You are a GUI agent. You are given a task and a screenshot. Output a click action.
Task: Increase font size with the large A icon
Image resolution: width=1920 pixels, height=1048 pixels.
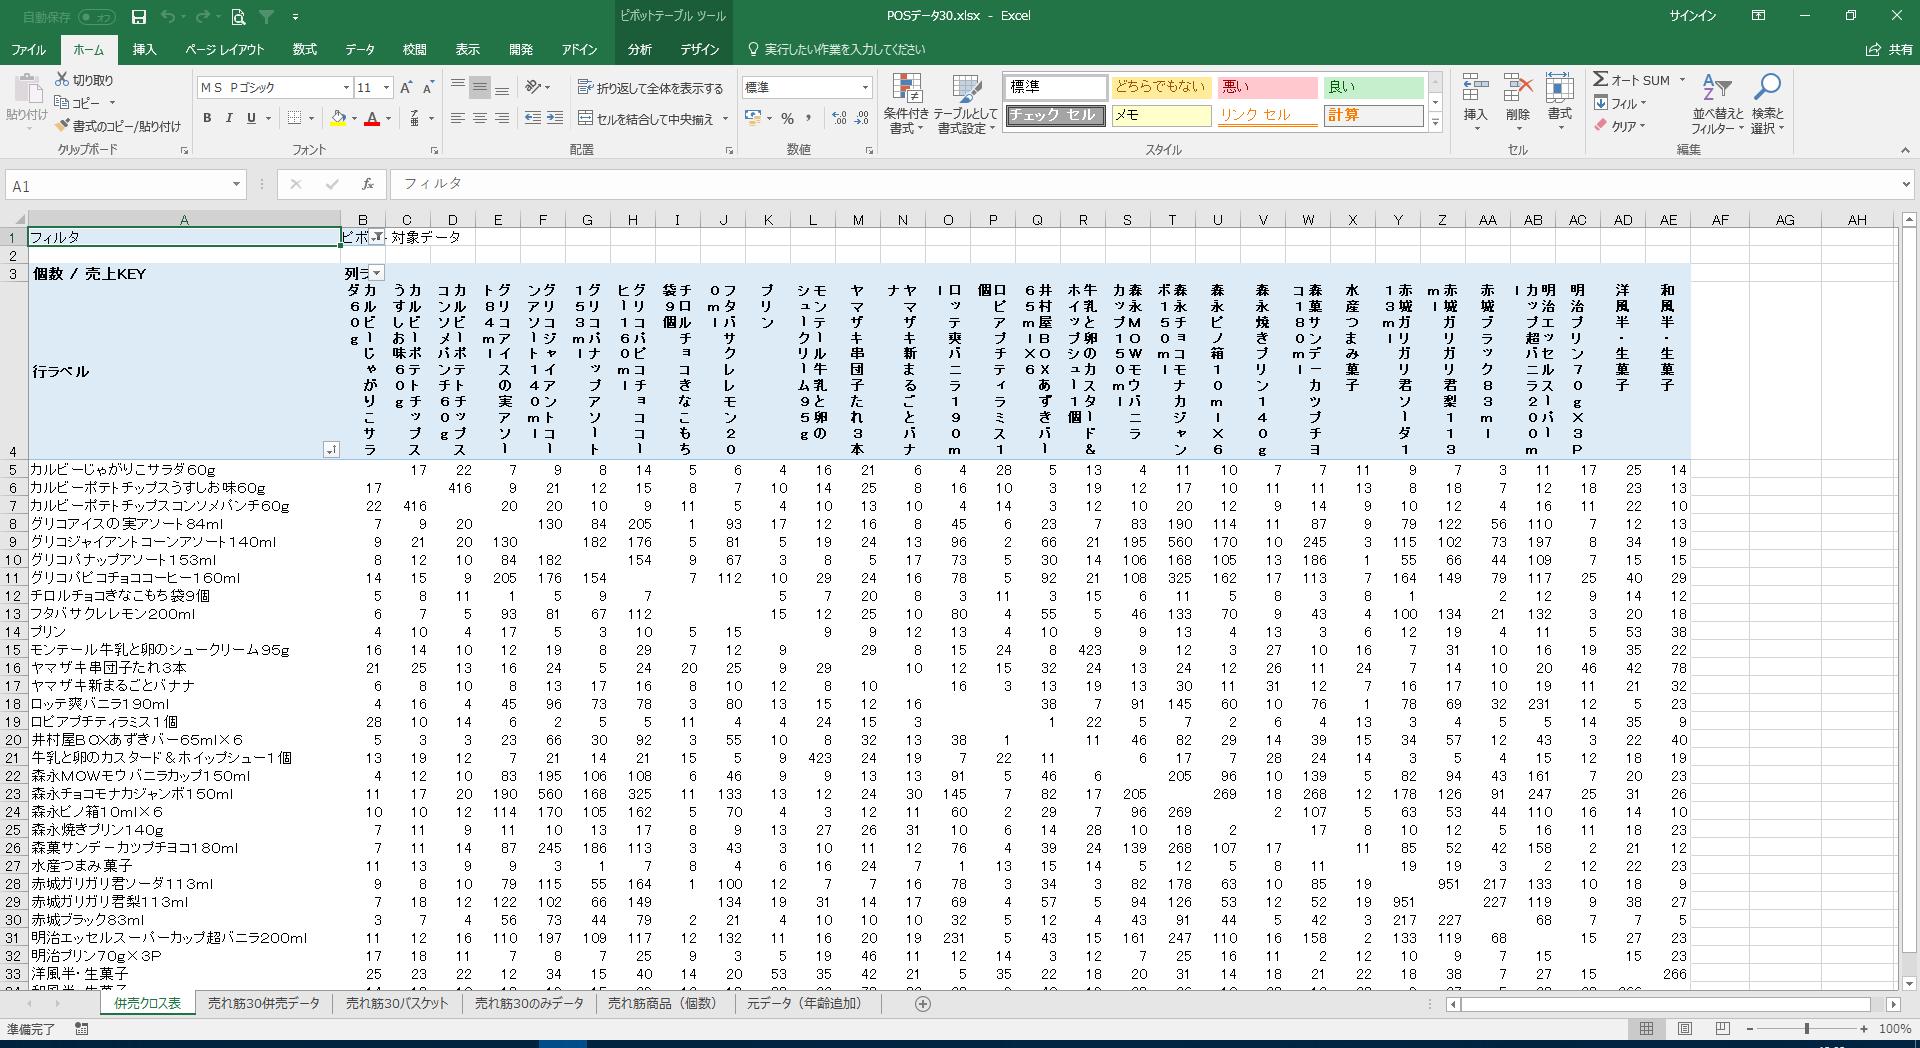[x=406, y=88]
